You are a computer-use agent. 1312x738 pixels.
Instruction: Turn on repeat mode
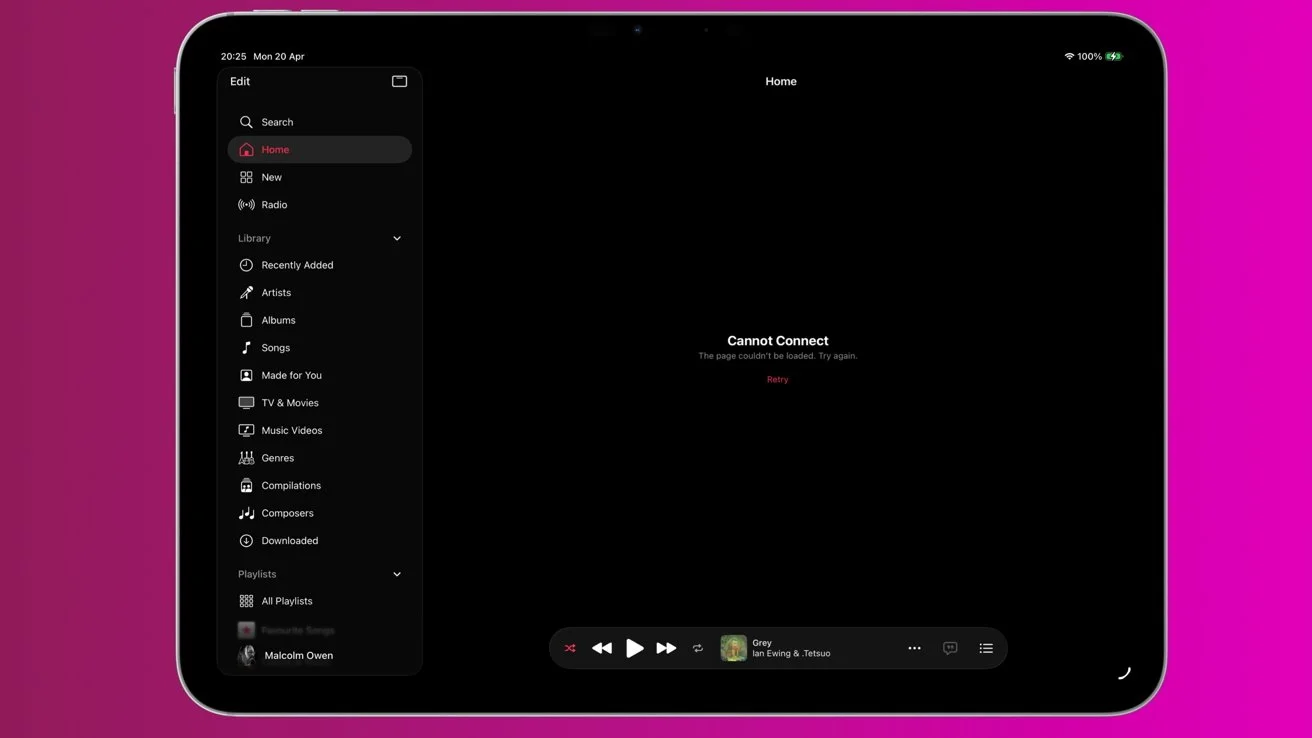[698, 648]
